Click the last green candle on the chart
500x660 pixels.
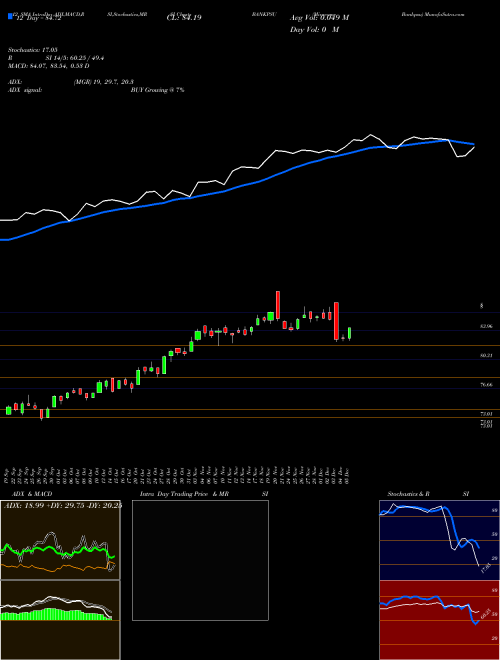click(x=349, y=333)
